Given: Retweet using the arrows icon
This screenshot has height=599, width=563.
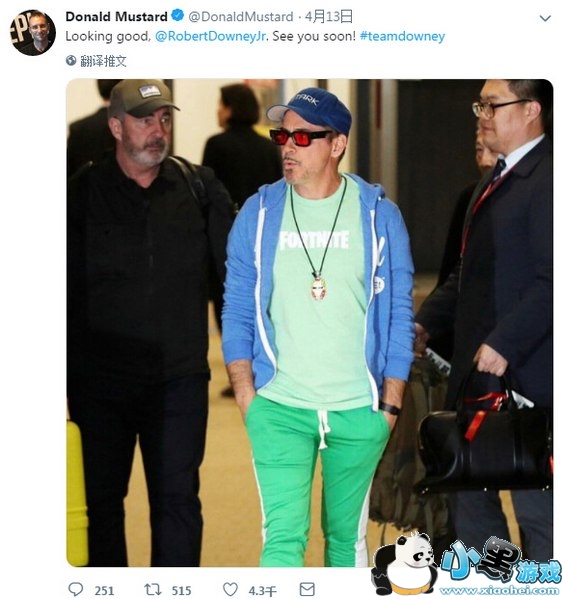Looking at the screenshot, I should 153,589.
